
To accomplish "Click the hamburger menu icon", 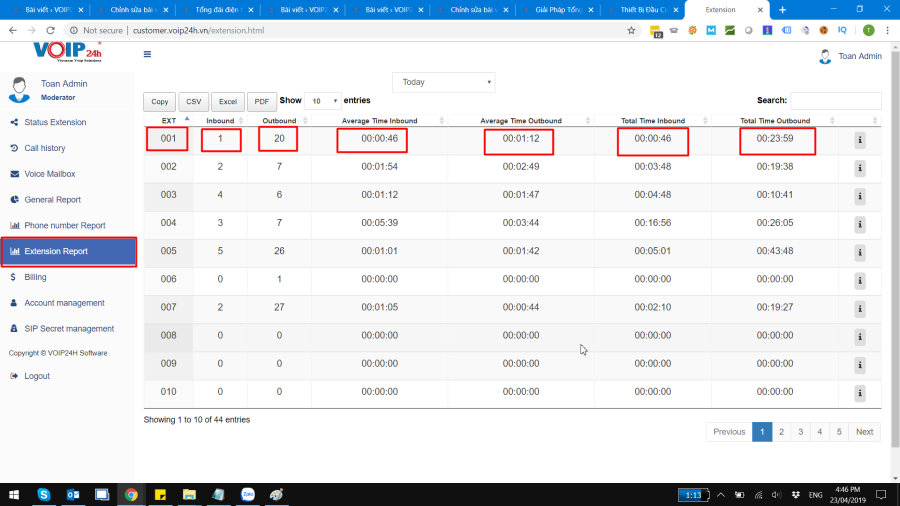I will pyautogui.click(x=148, y=54).
